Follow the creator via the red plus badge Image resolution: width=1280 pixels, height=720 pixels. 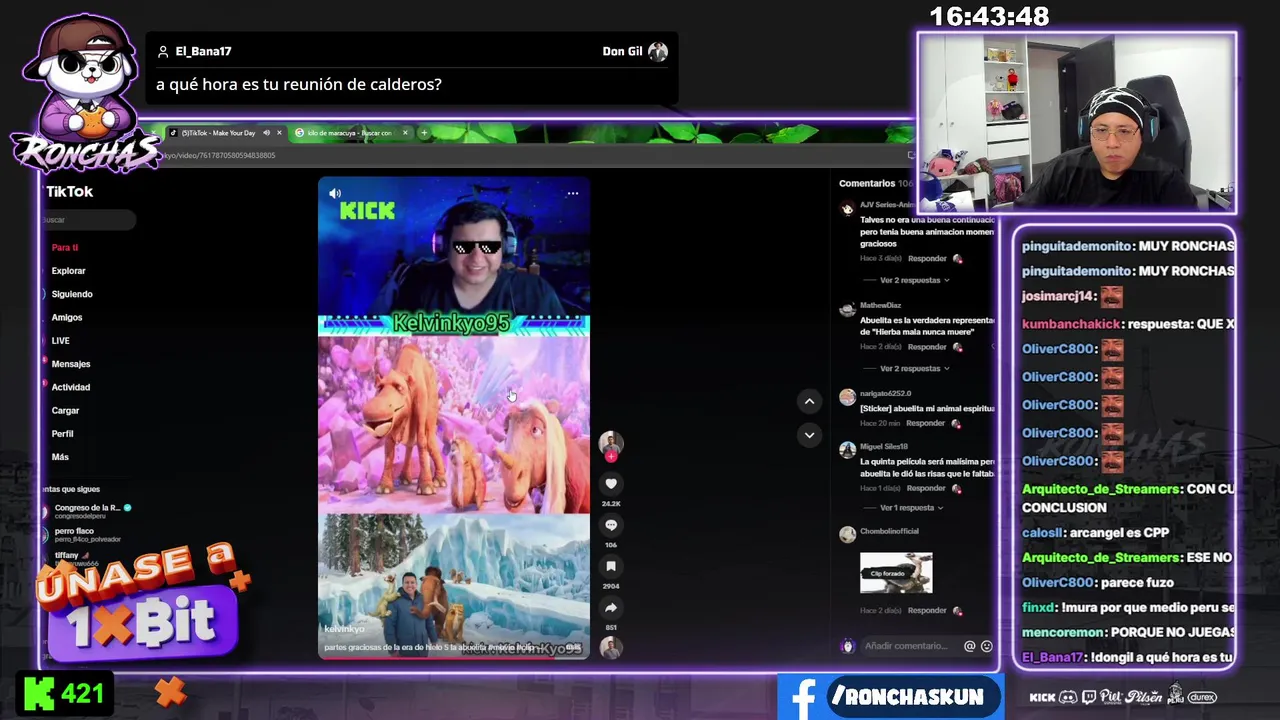point(611,456)
